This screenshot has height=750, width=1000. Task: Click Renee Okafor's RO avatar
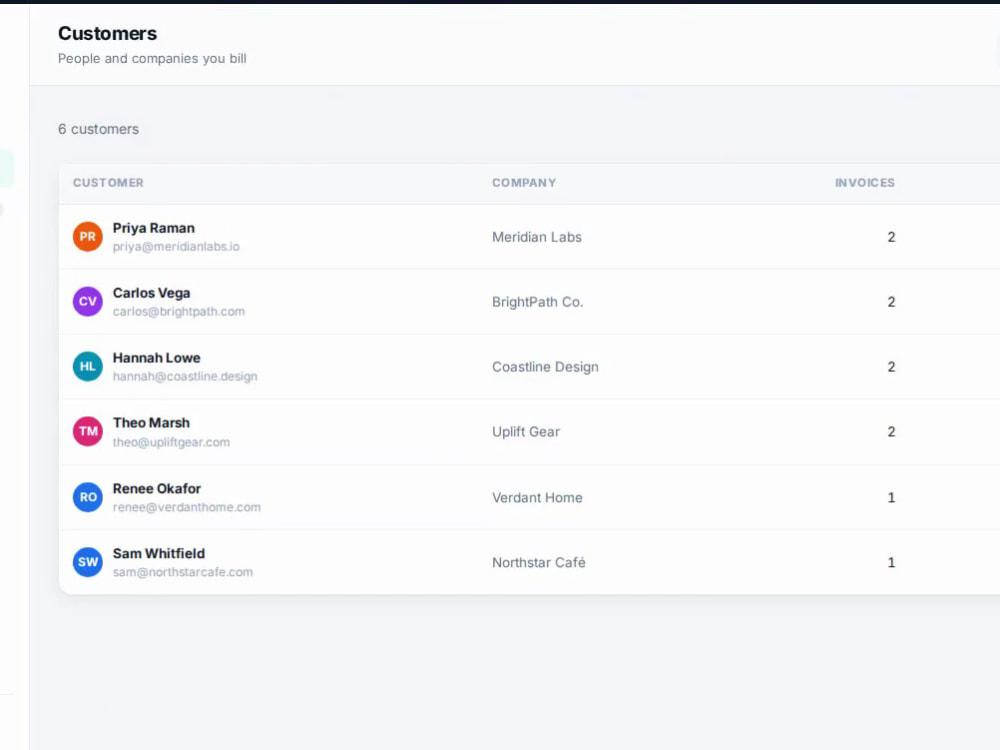[x=87, y=497]
